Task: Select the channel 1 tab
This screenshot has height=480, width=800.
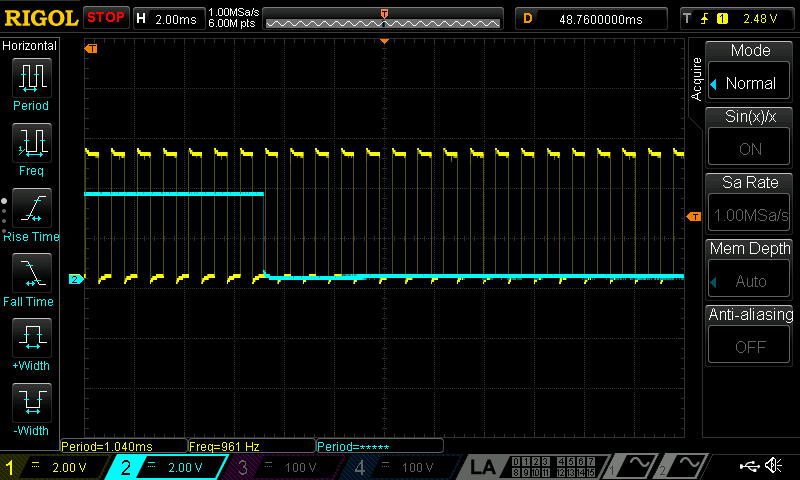Action: click(55, 467)
